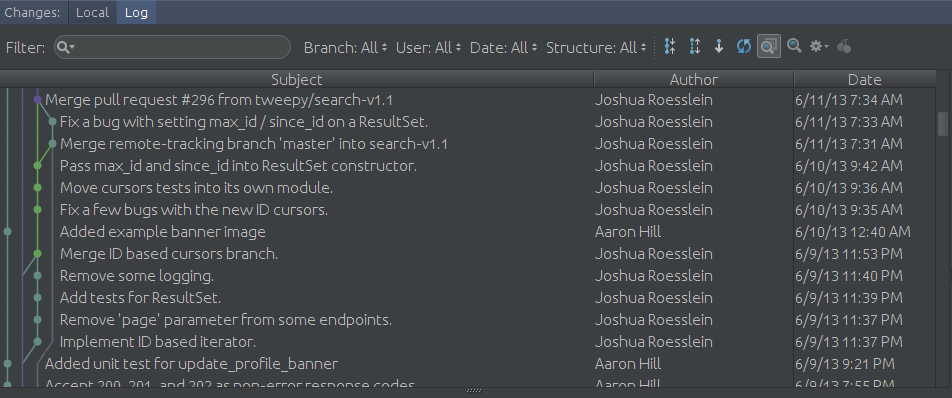Open search history from the filter magnifier icon
The width and height of the screenshot is (952, 398).
coord(66,47)
